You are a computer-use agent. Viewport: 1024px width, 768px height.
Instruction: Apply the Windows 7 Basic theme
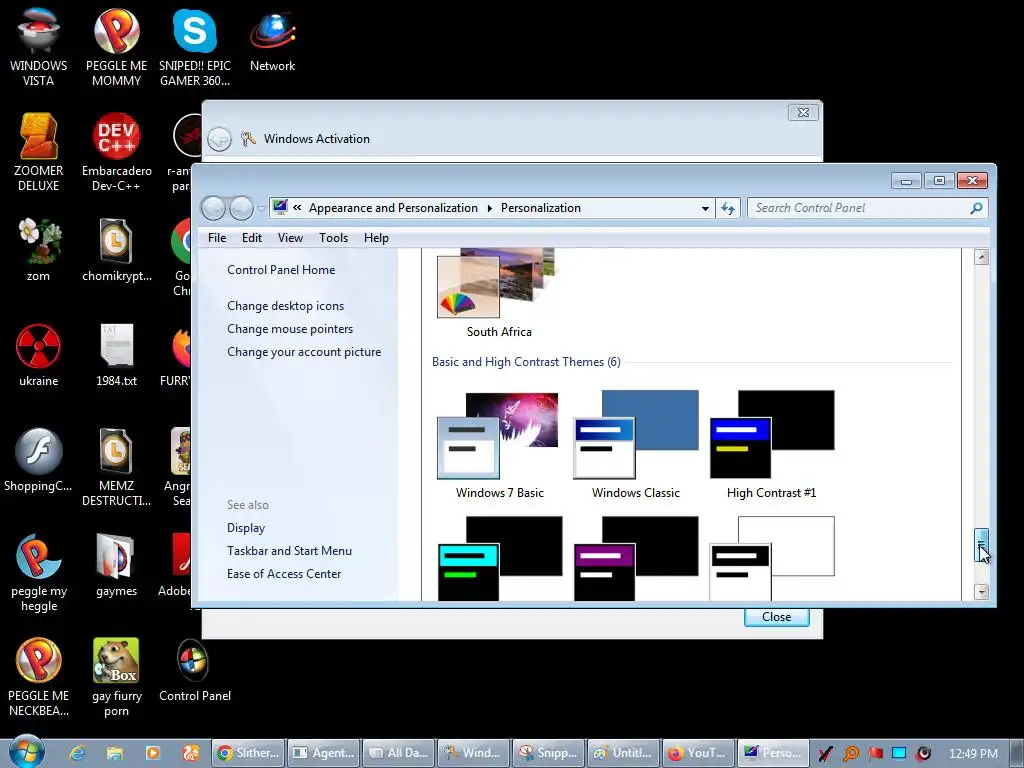500,445
